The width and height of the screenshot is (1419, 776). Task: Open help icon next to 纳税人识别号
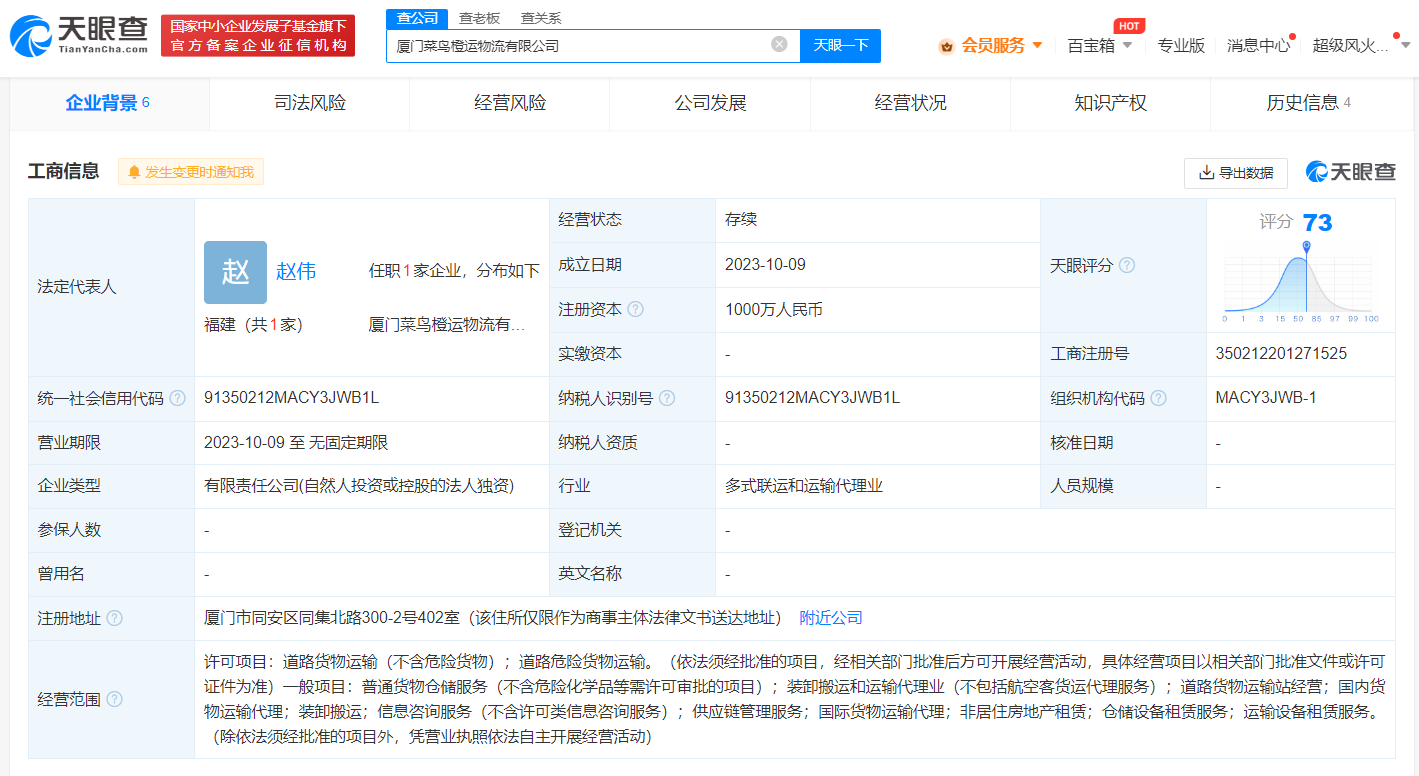[x=667, y=398]
